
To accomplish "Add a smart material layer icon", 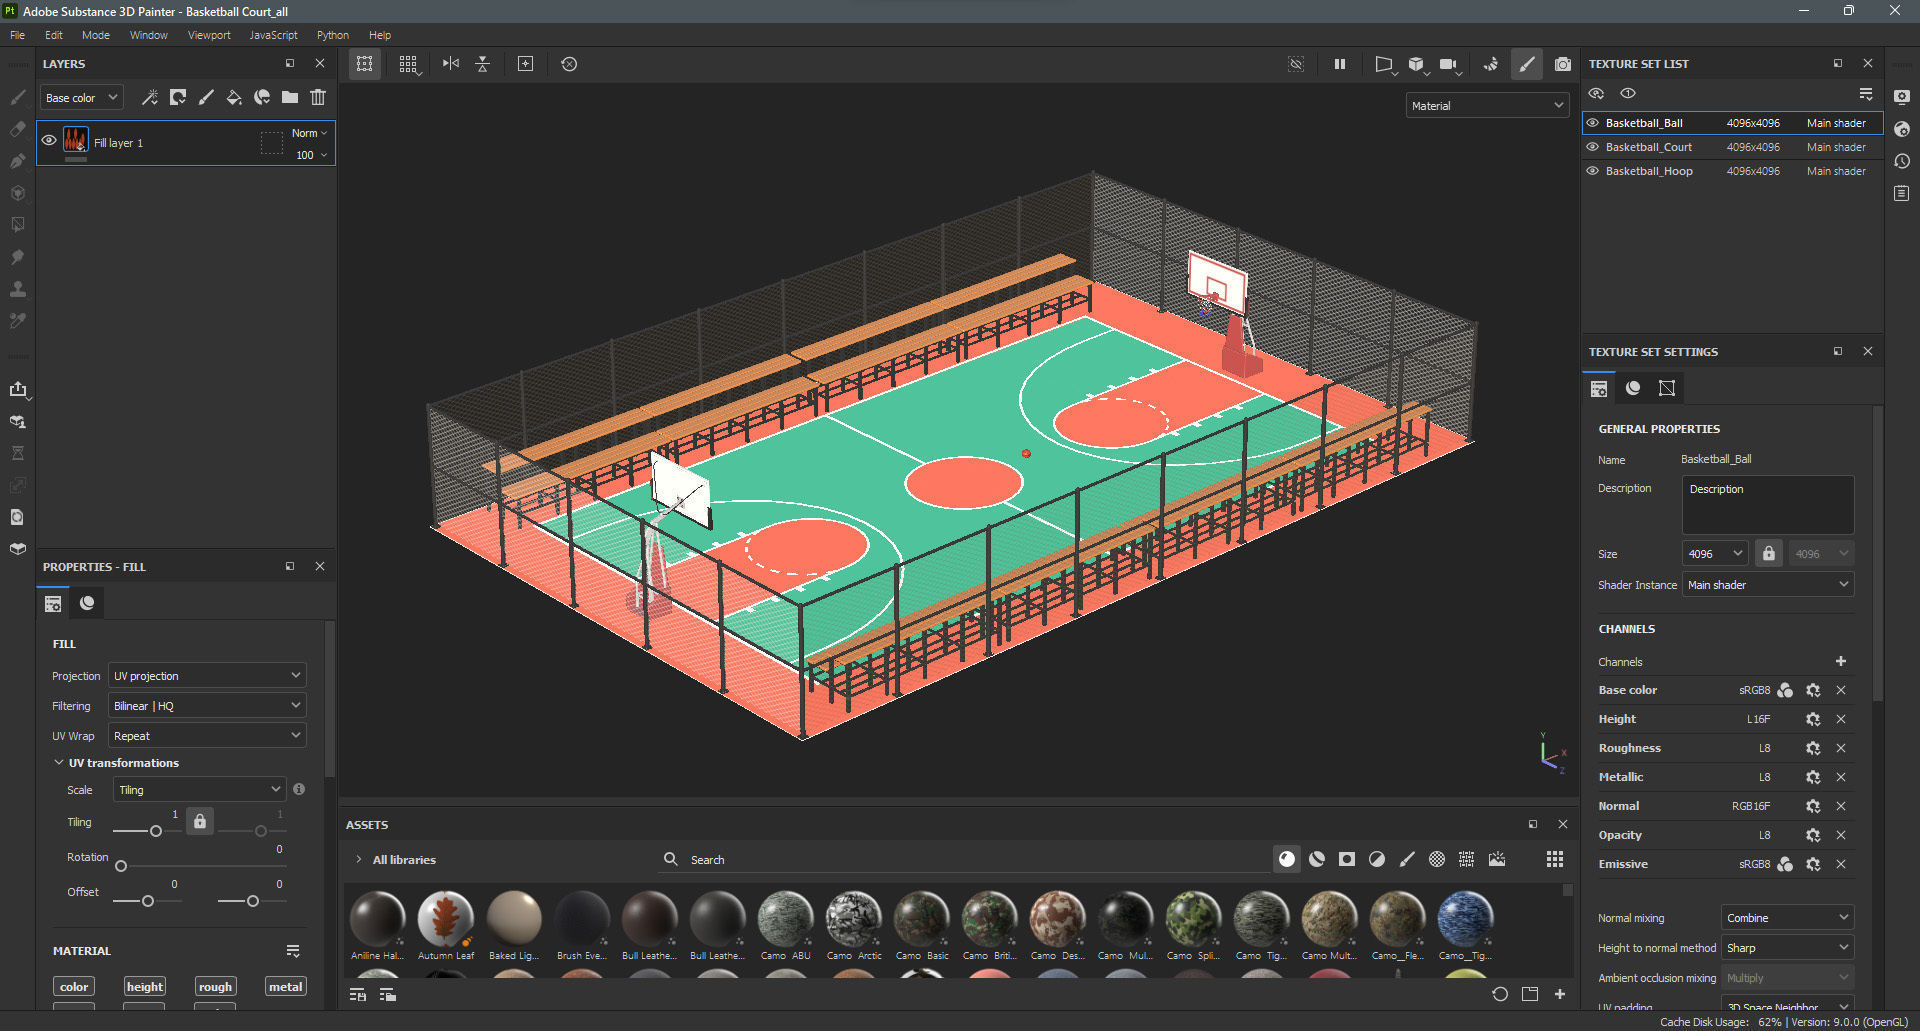I will pos(262,97).
